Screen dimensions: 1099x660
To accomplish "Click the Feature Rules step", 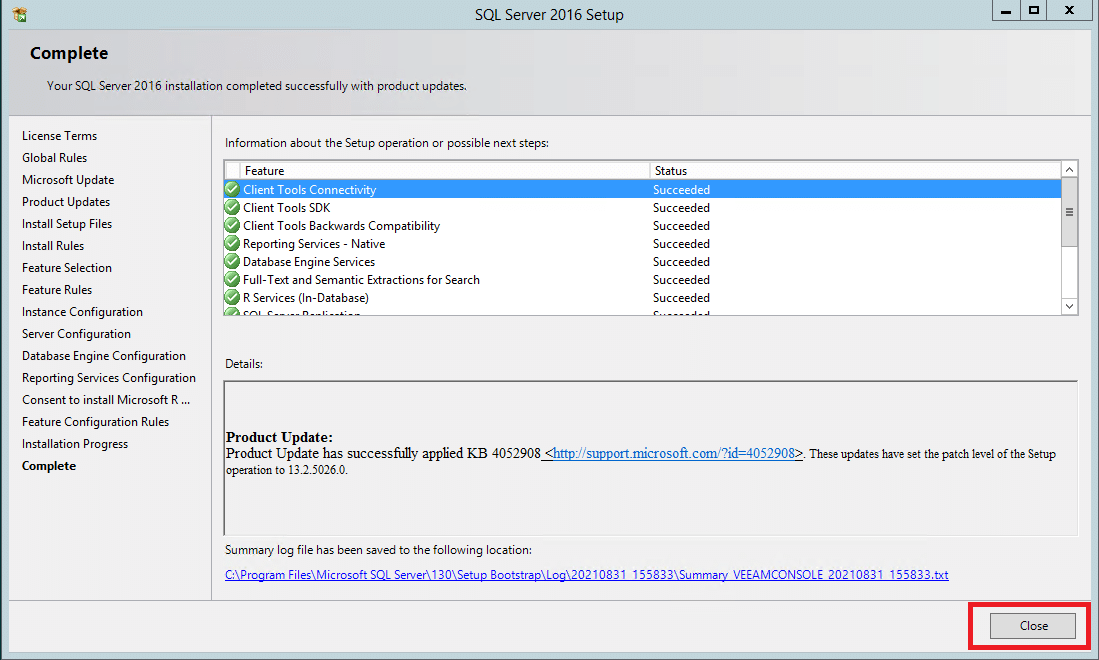I will 57,289.
